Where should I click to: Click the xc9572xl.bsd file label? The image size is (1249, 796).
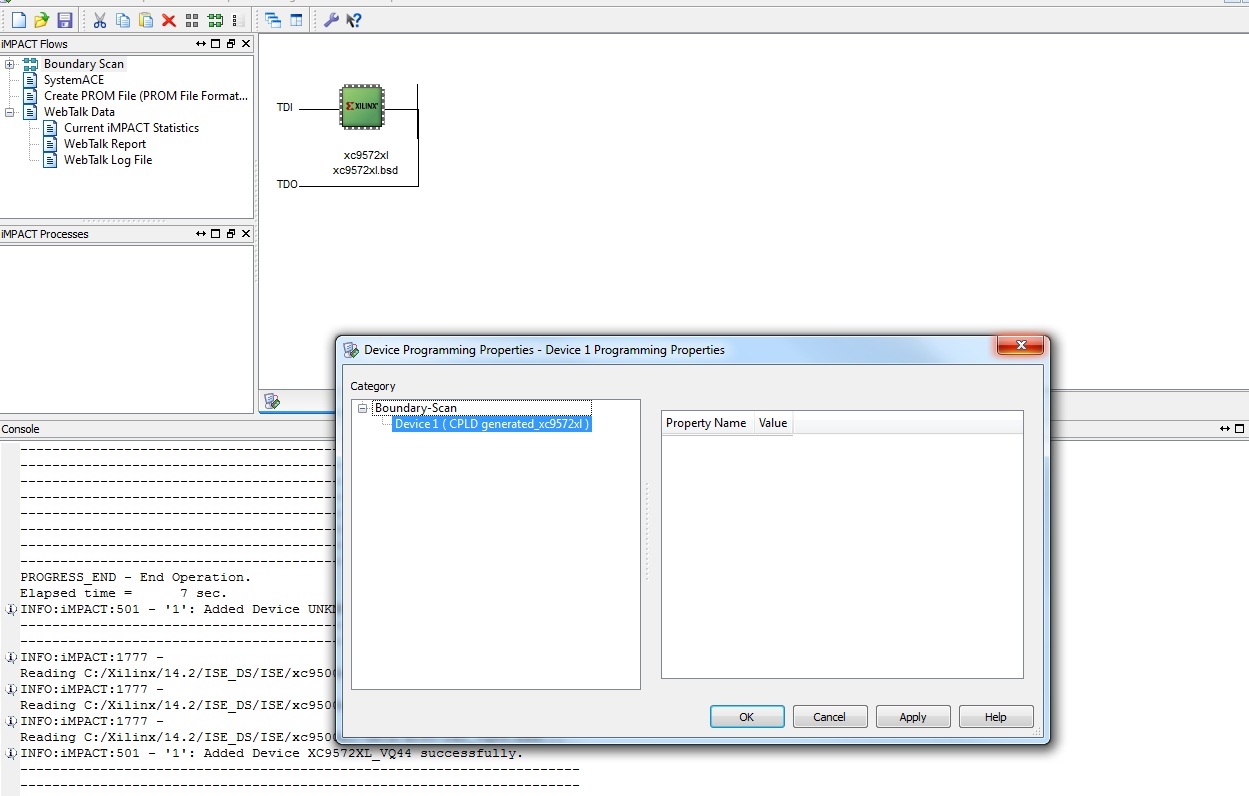point(366,170)
